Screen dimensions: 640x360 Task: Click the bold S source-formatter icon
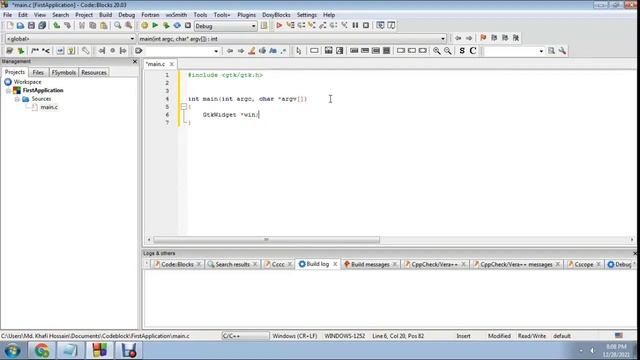click(462, 51)
